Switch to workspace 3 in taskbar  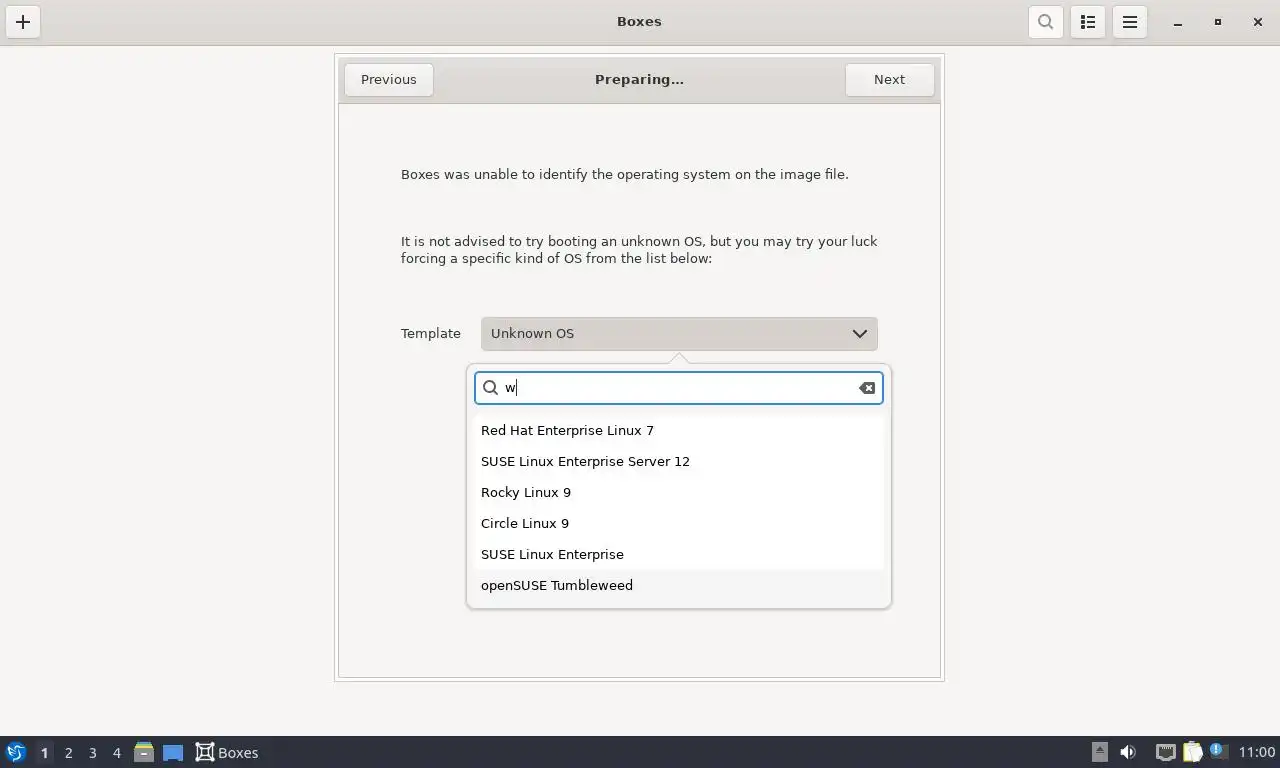(x=92, y=752)
